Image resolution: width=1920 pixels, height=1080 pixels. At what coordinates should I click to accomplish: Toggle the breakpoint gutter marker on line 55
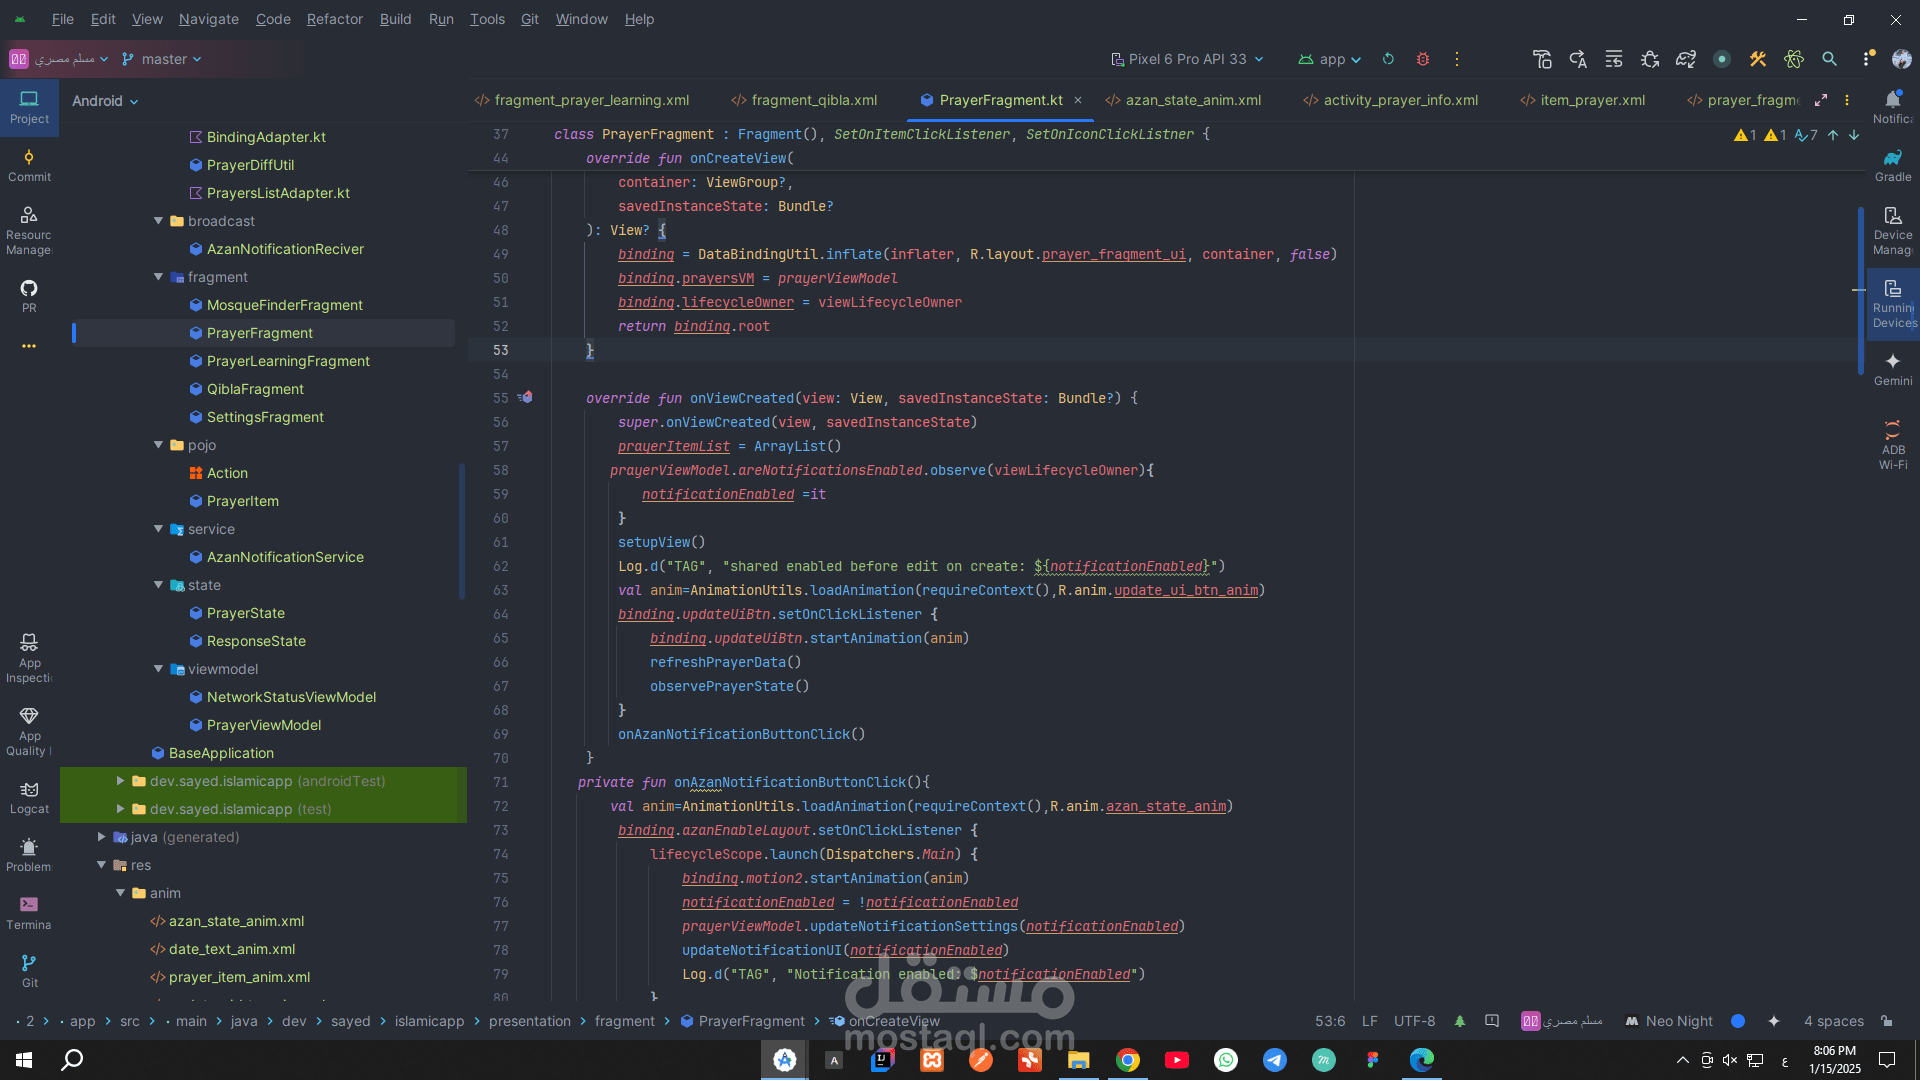(x=526, y=398)
